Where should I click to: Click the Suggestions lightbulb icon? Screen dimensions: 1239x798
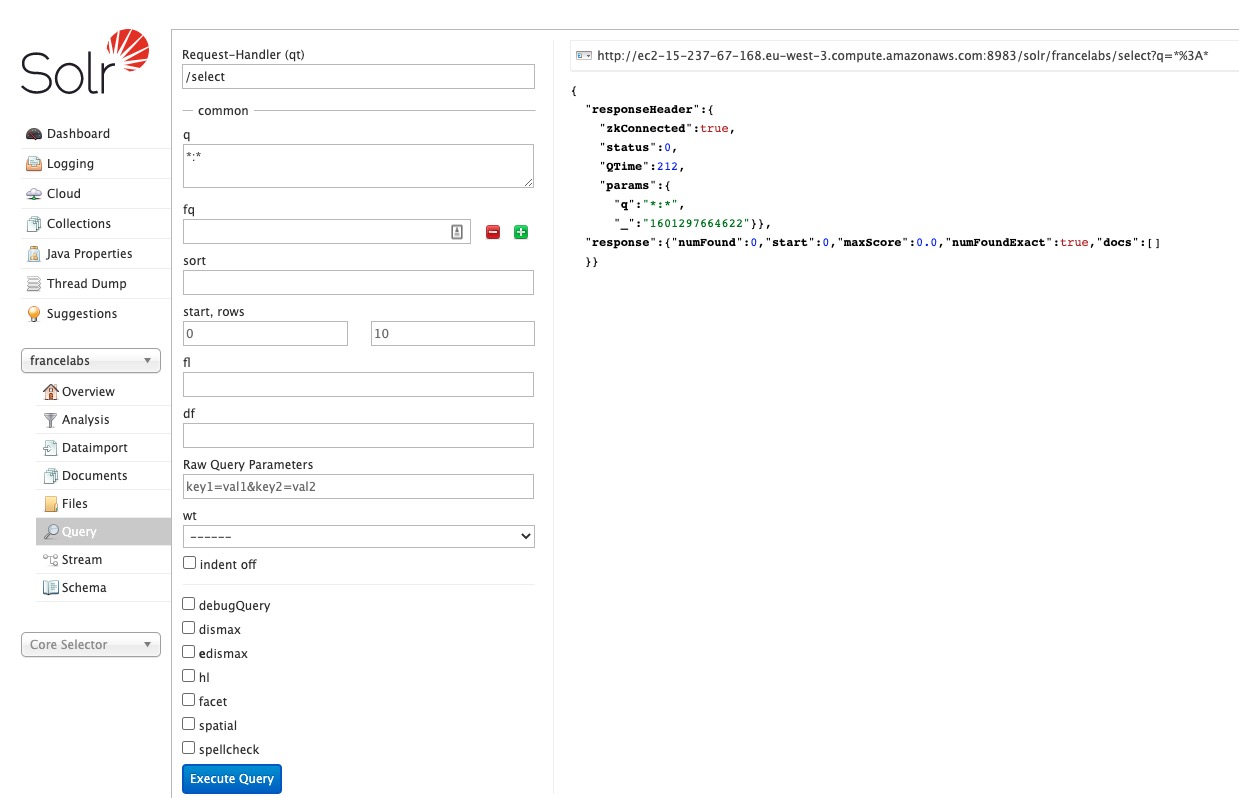[34, 314]
